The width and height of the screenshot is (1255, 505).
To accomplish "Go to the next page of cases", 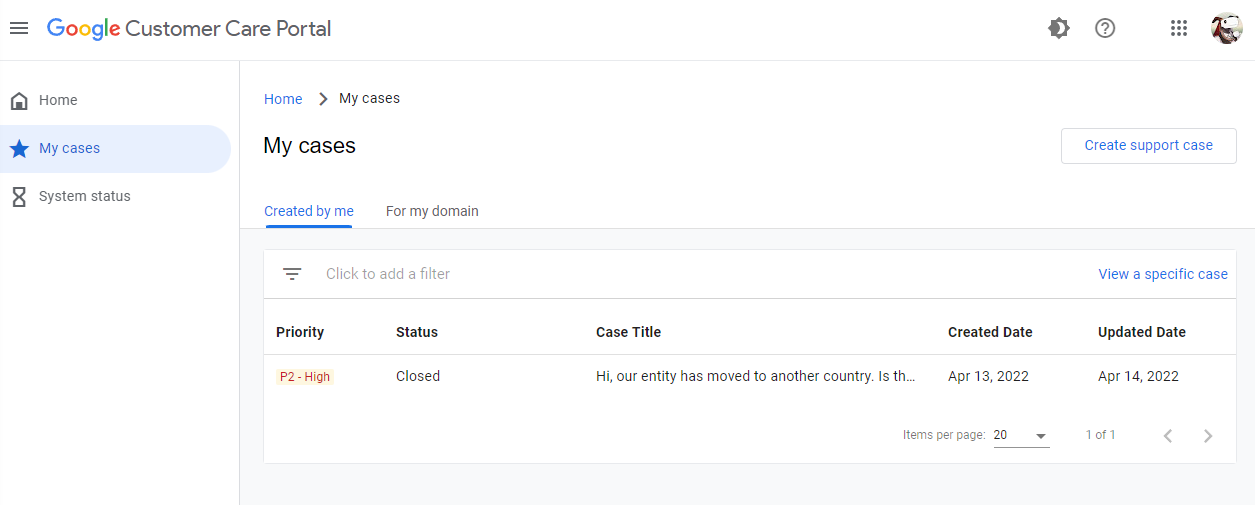I will (1208, 436).
